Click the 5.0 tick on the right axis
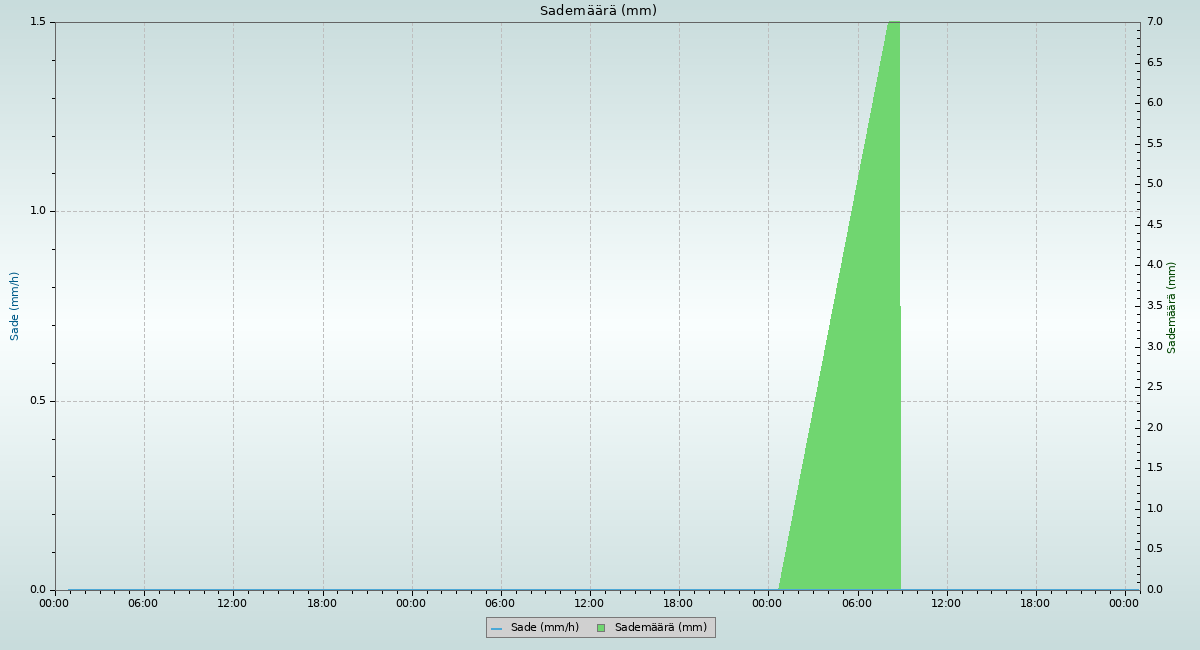Viewport: 1200px width, 650px height. click(1153, 184)
